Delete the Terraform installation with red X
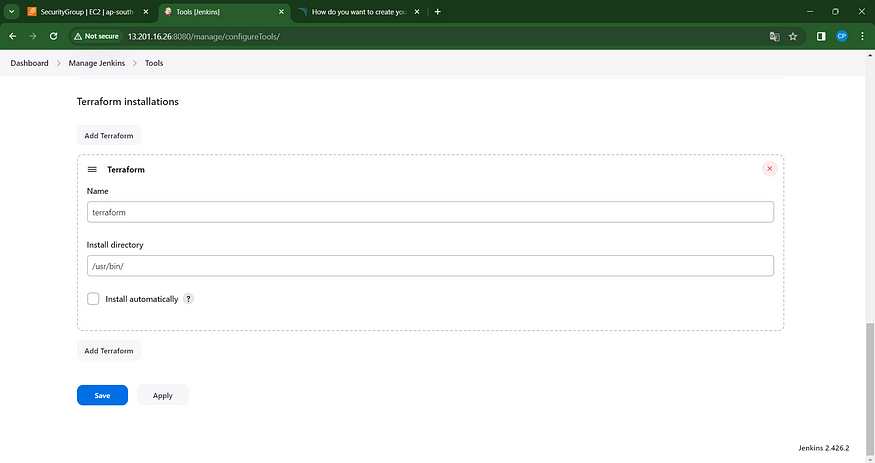The height and width of the screenshot is (463, 875). tap(770, 168)
